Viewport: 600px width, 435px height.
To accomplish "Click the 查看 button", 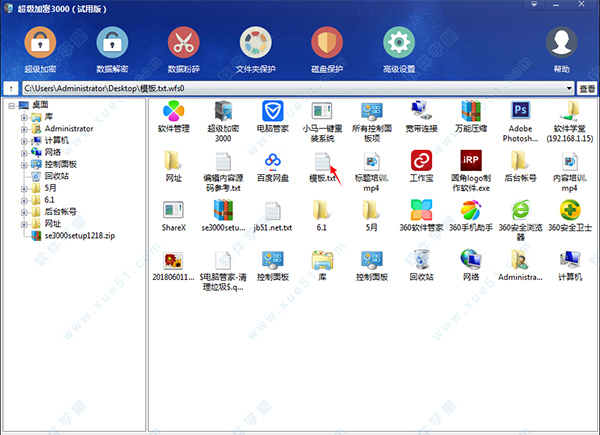I will click(x=587, y=89).
